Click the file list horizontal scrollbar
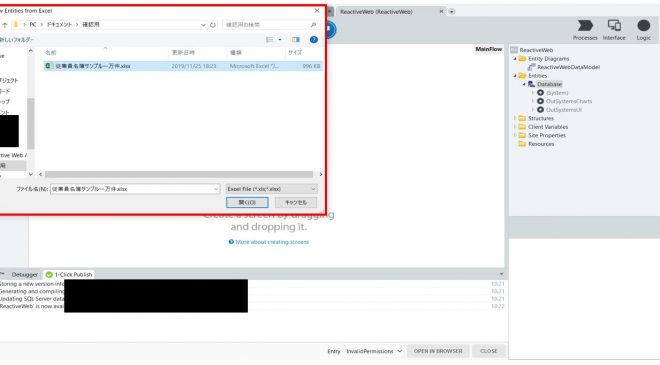 tap(179, 174)
